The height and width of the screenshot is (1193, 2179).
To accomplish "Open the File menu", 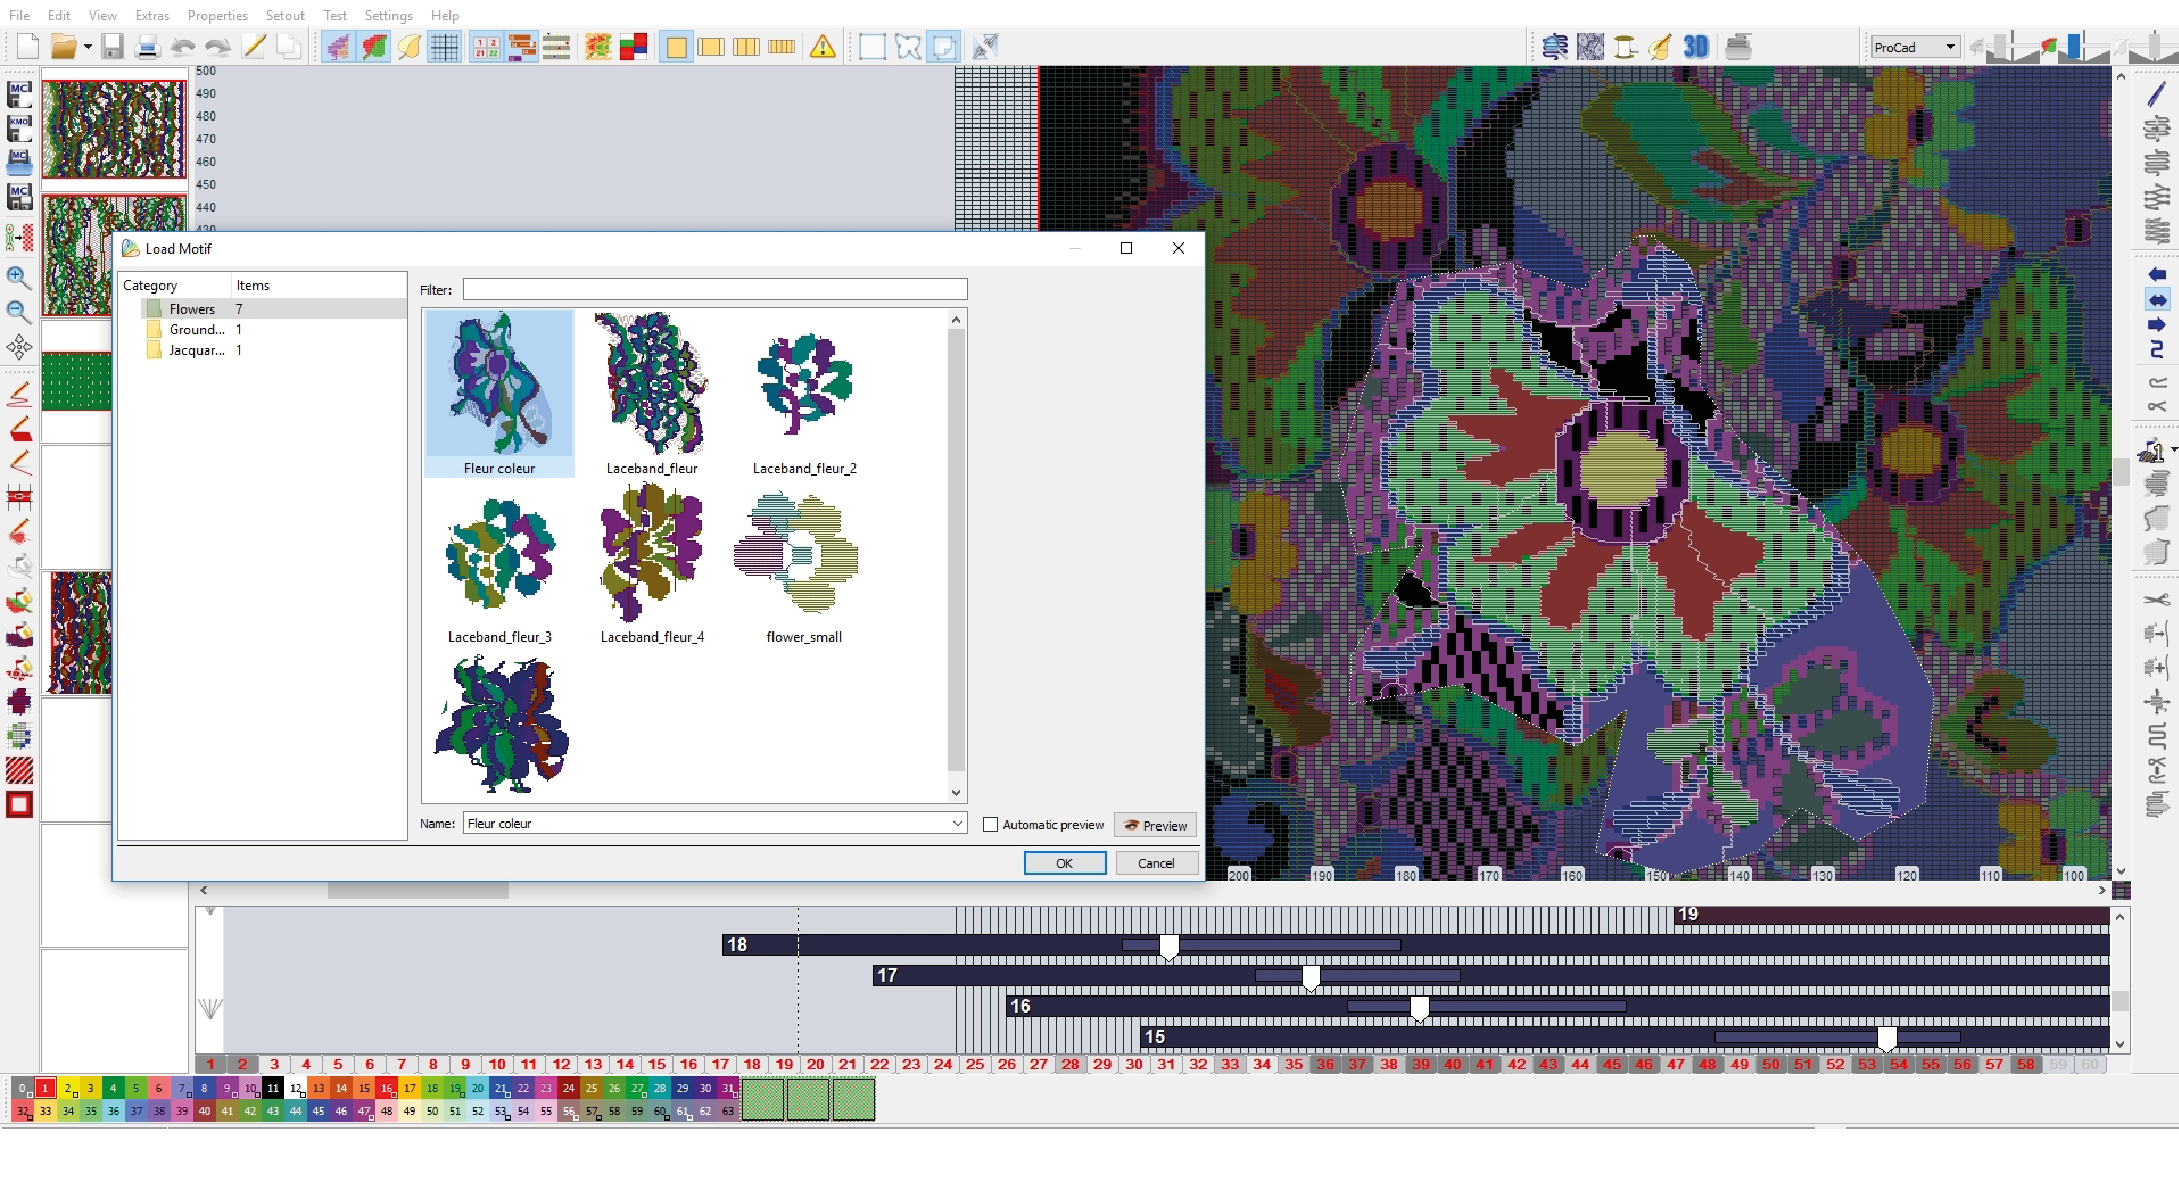I will (19, 15).
